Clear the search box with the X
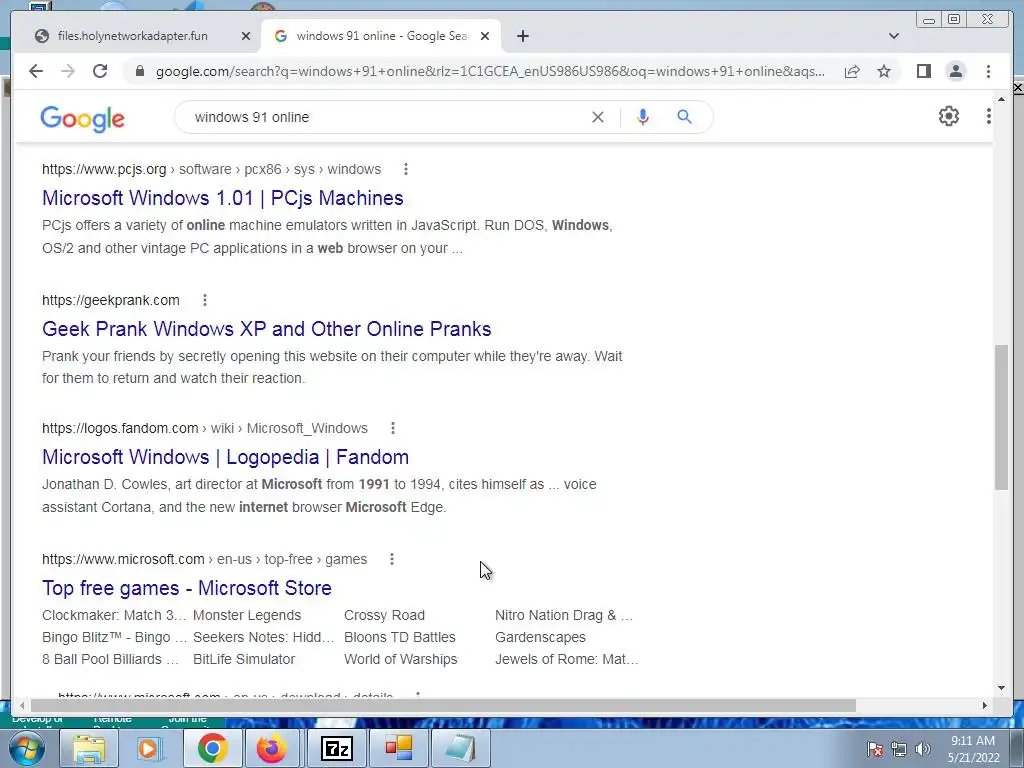Viewport: 1024px width, 768px height. click(598, 117)
